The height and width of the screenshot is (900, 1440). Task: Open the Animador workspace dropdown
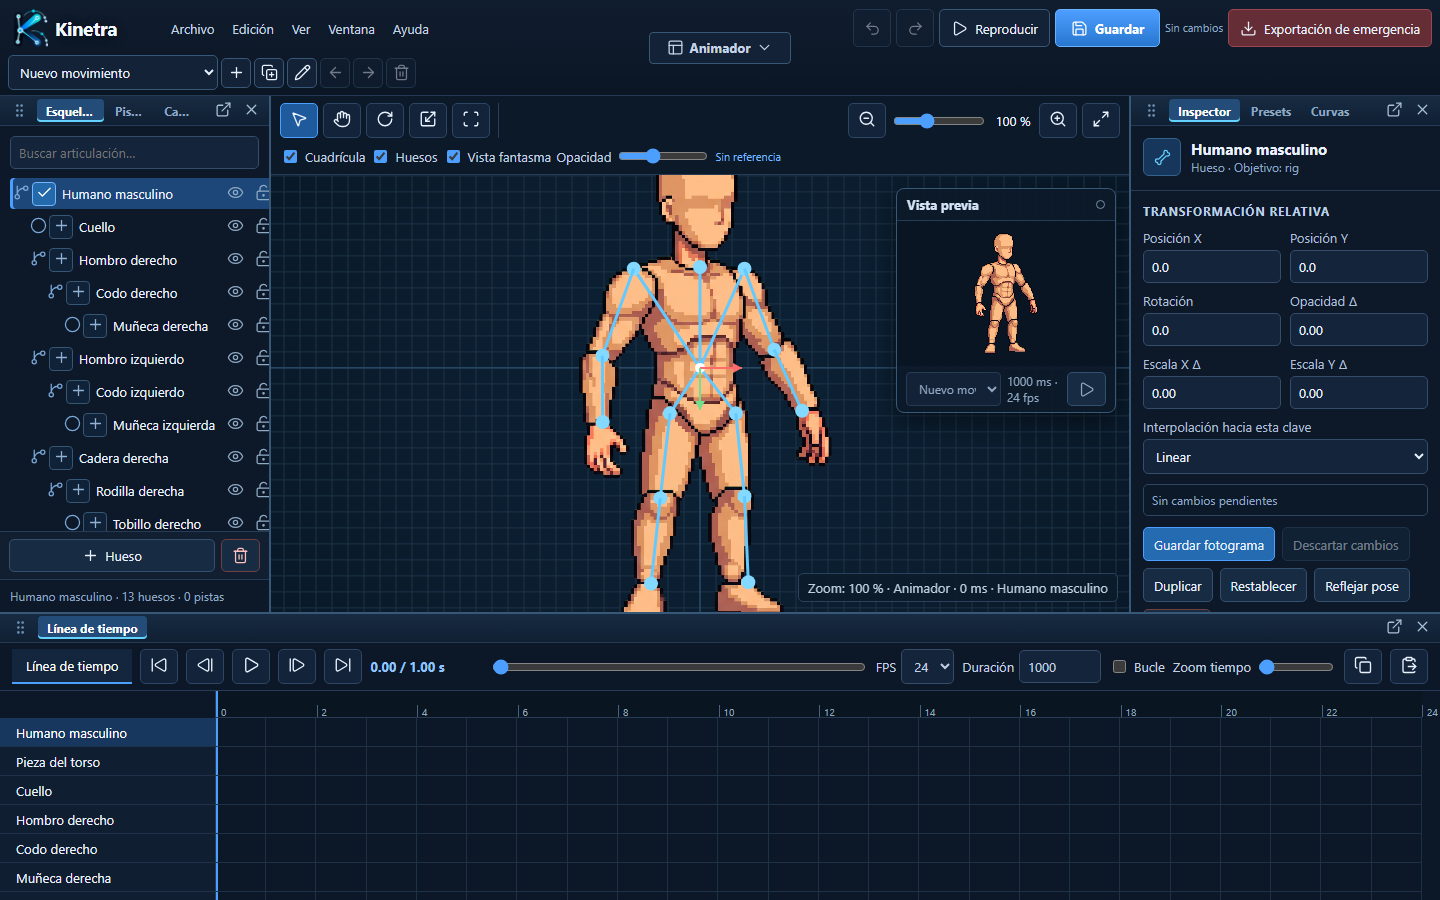point(720,48)
